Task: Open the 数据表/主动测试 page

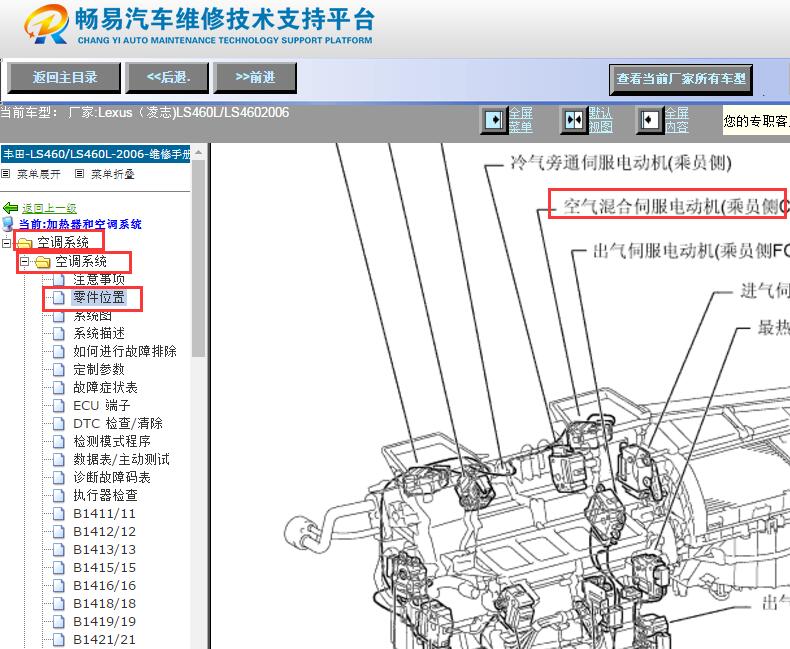Action: tap(121, 460)
